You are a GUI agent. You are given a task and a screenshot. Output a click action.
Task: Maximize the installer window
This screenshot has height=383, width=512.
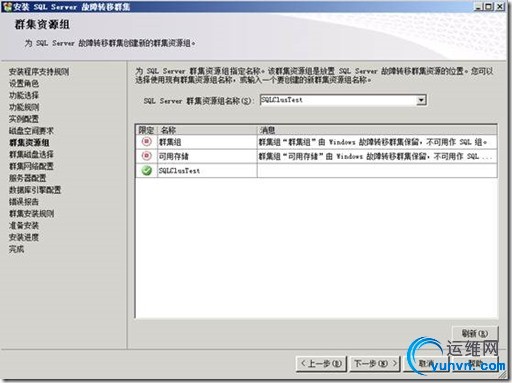click(488, 6)
